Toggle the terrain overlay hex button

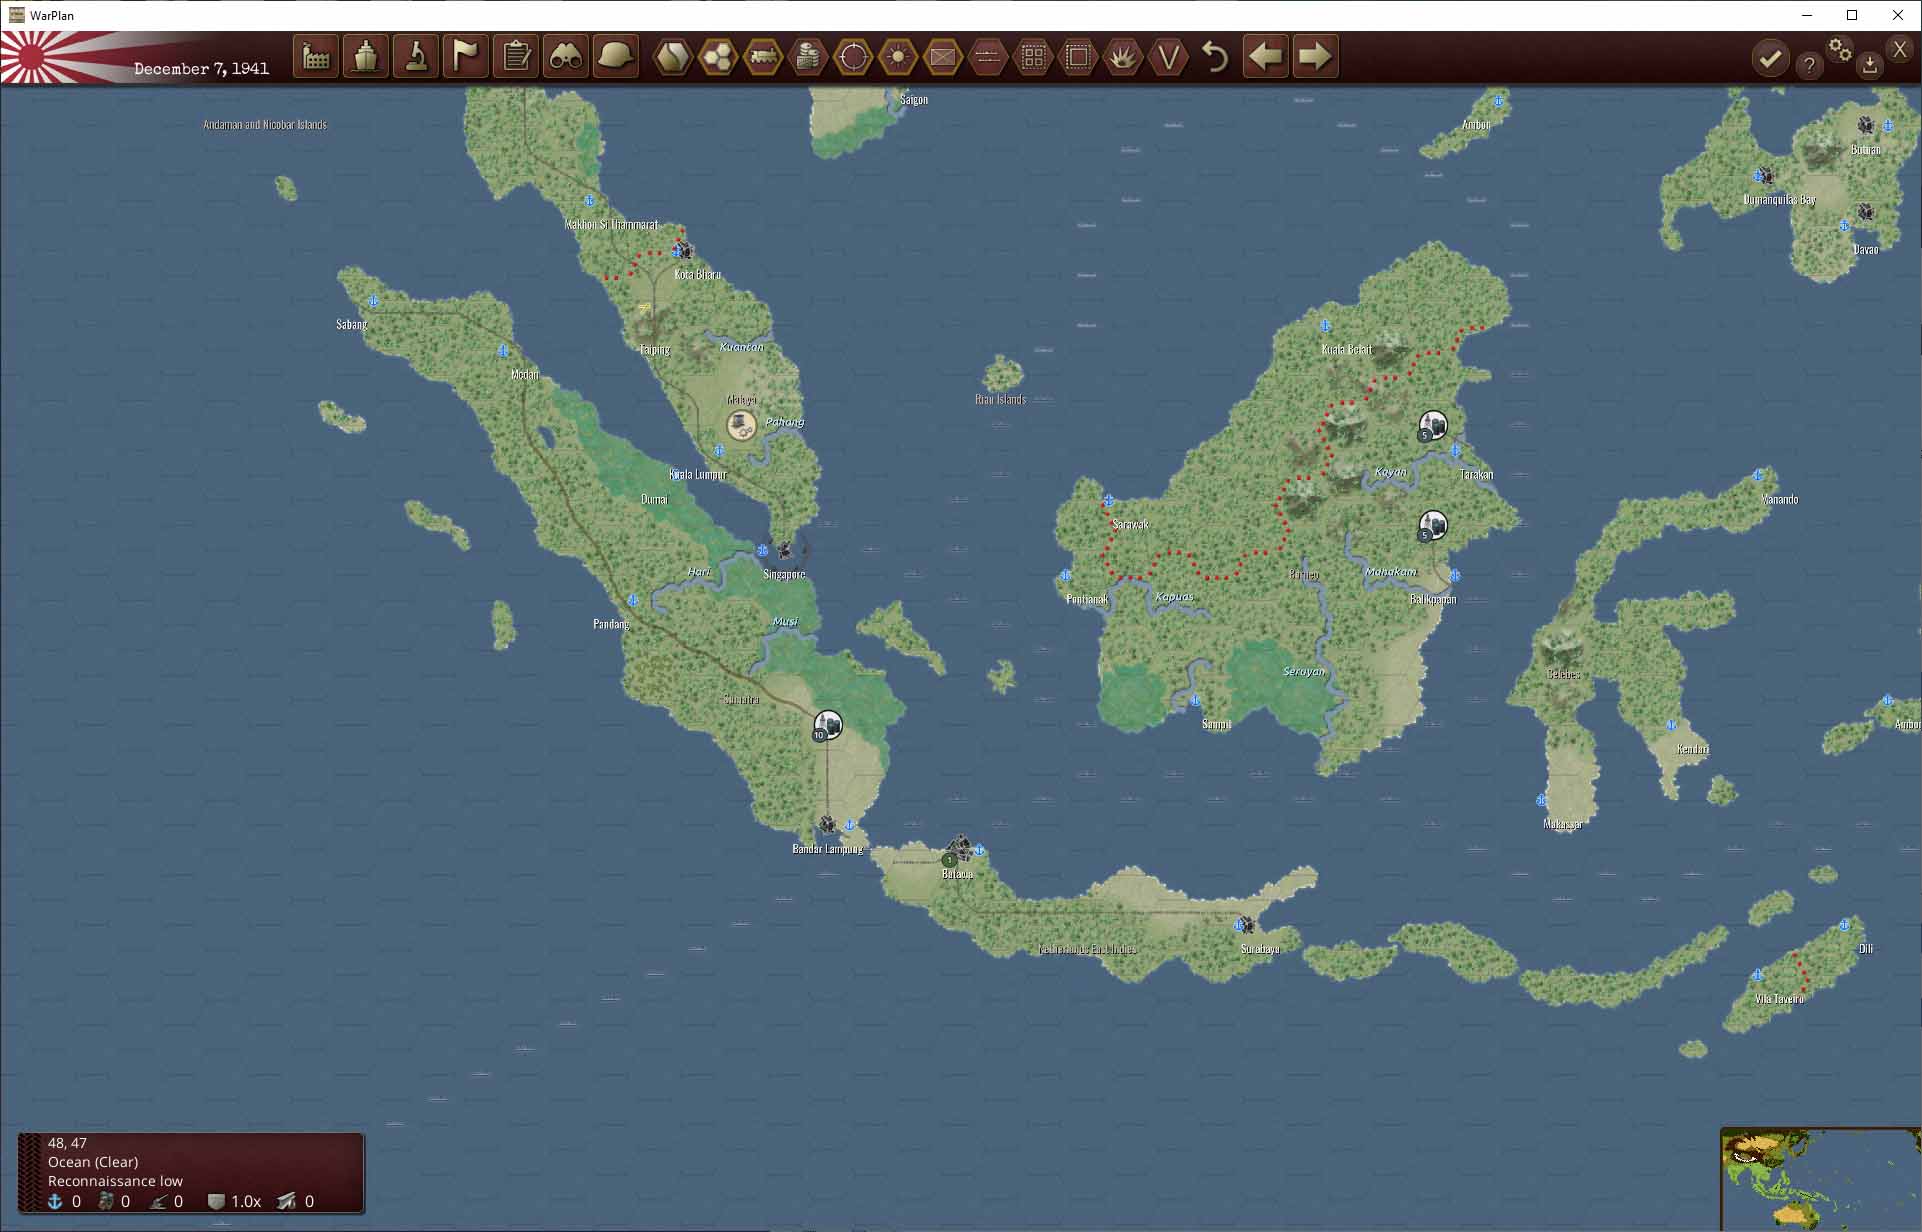click(x=673, y=57)
